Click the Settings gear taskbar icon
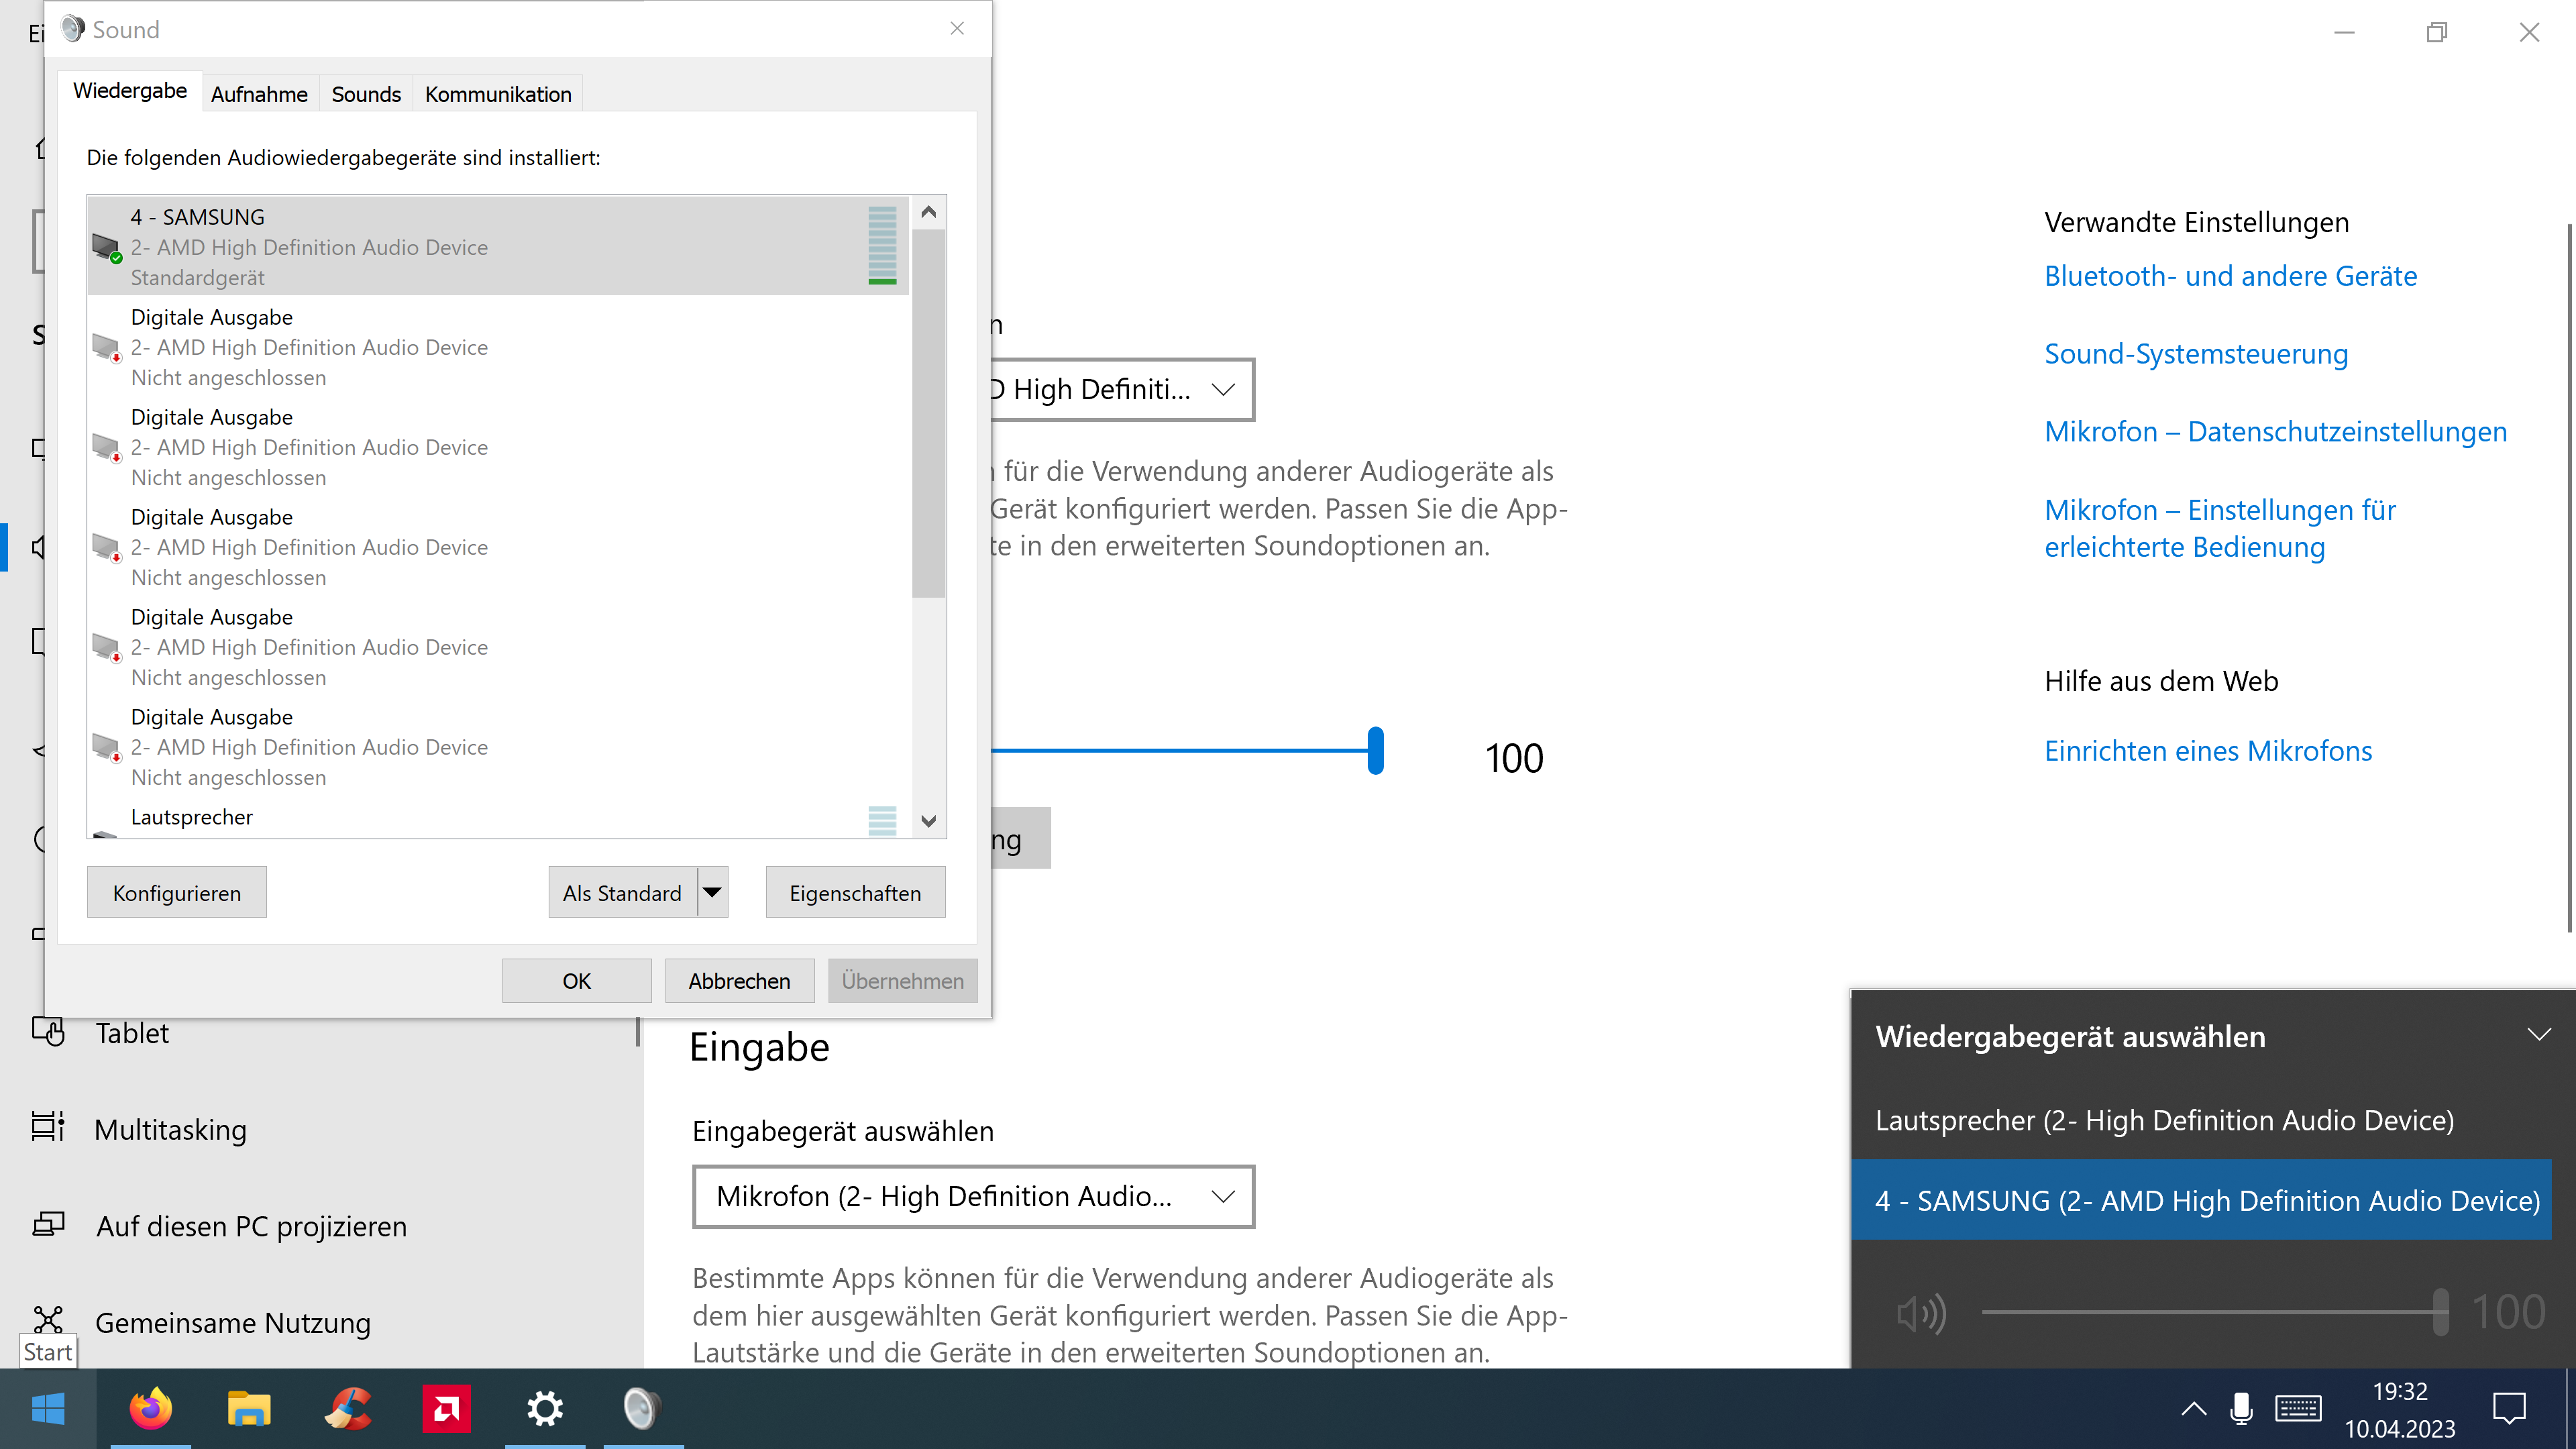The height and width of the screenshot is (1449, 2576). coord(545,1409)
